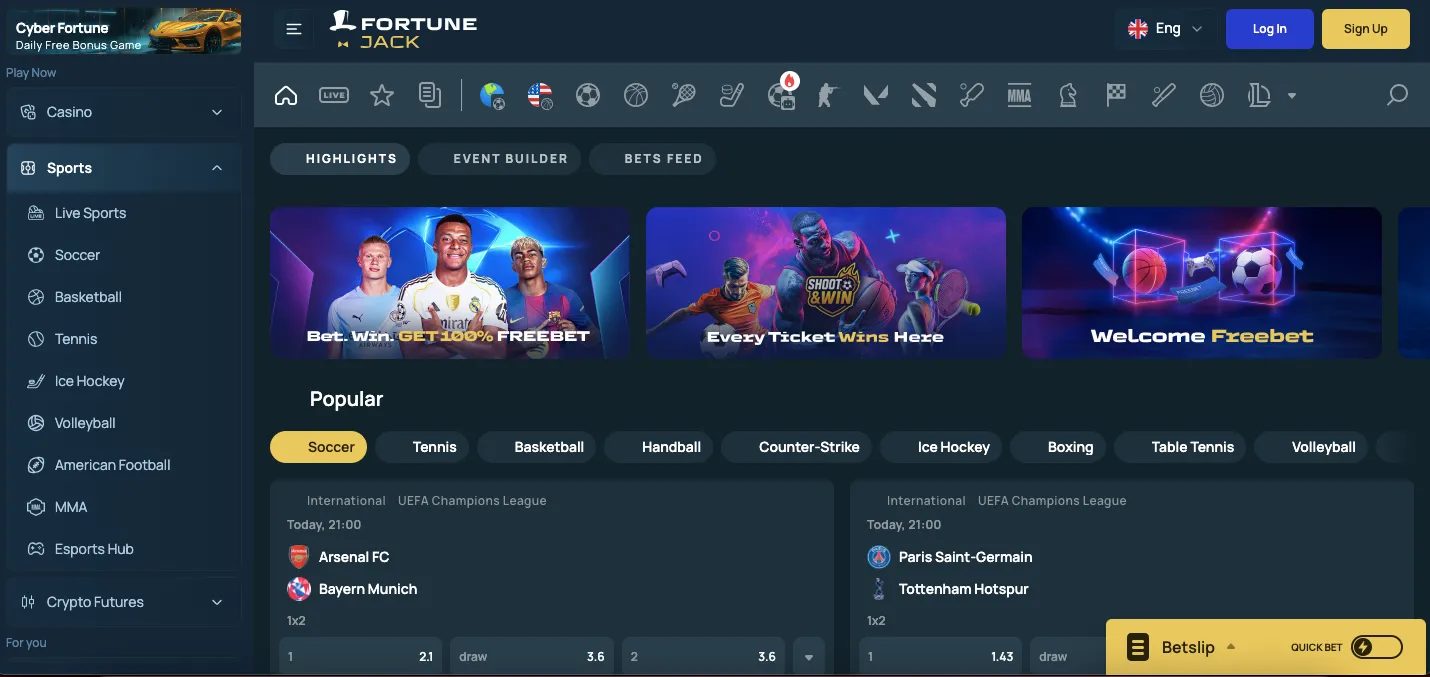
Task: Select the checkered racing flag icon
Action: [x=1116, y=95]
